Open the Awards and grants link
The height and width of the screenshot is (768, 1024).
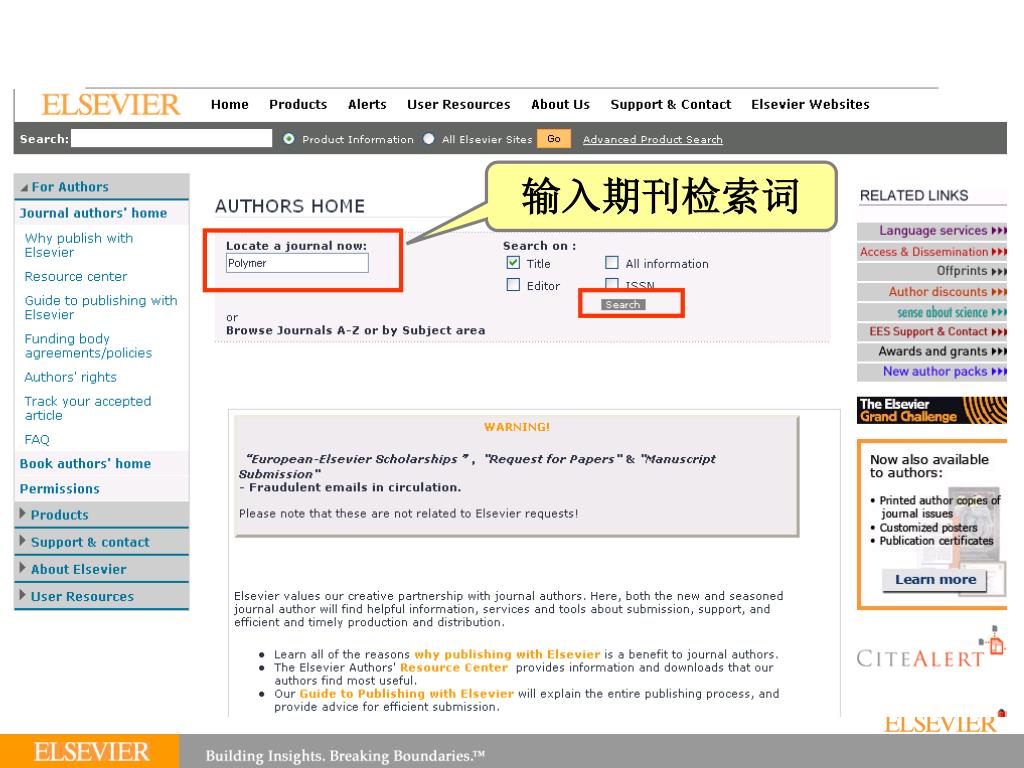(933, 351)
